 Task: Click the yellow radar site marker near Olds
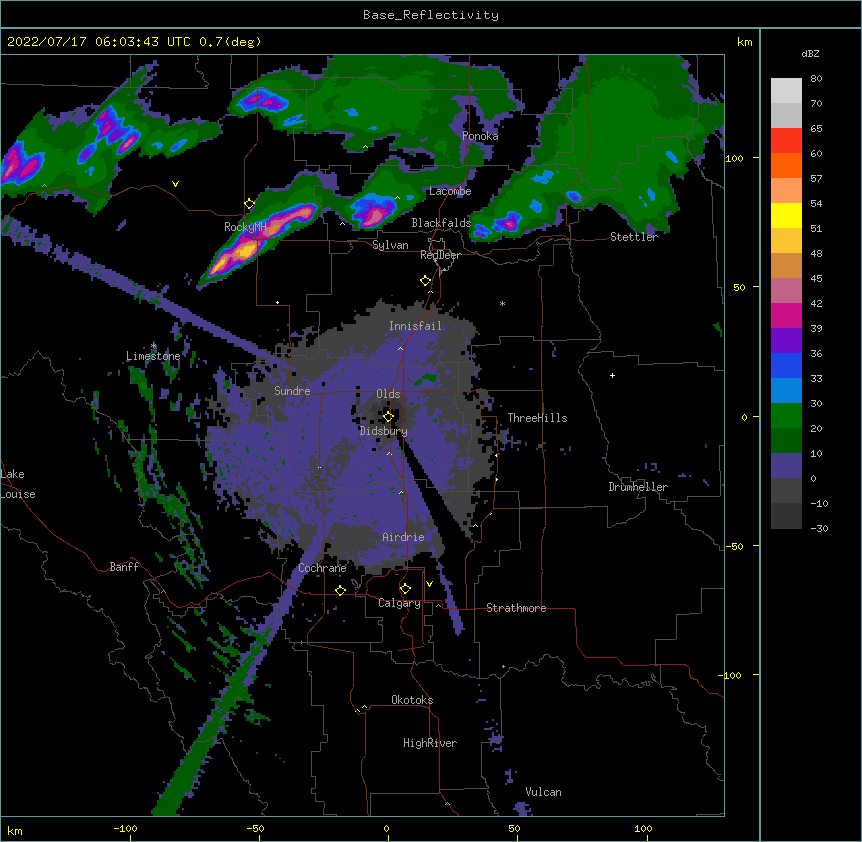click(x=388, y=417)
